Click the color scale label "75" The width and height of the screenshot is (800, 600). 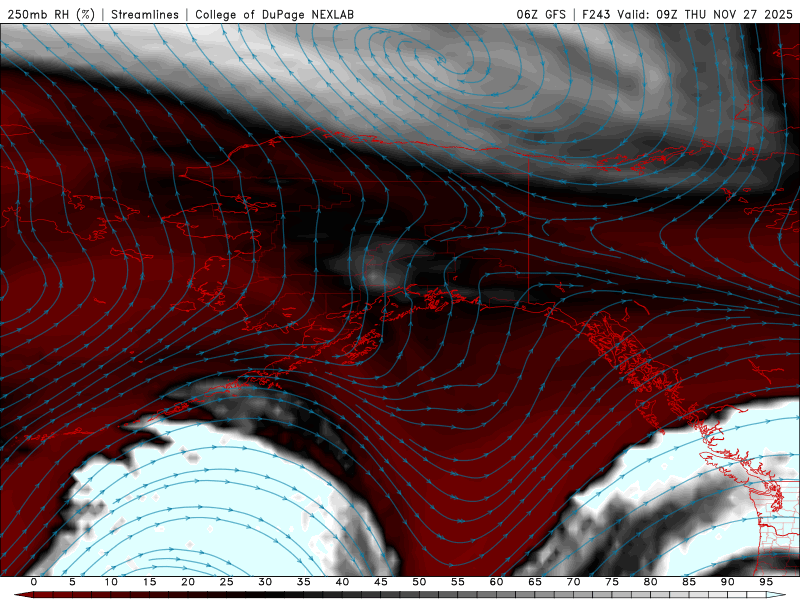[612, 582]
